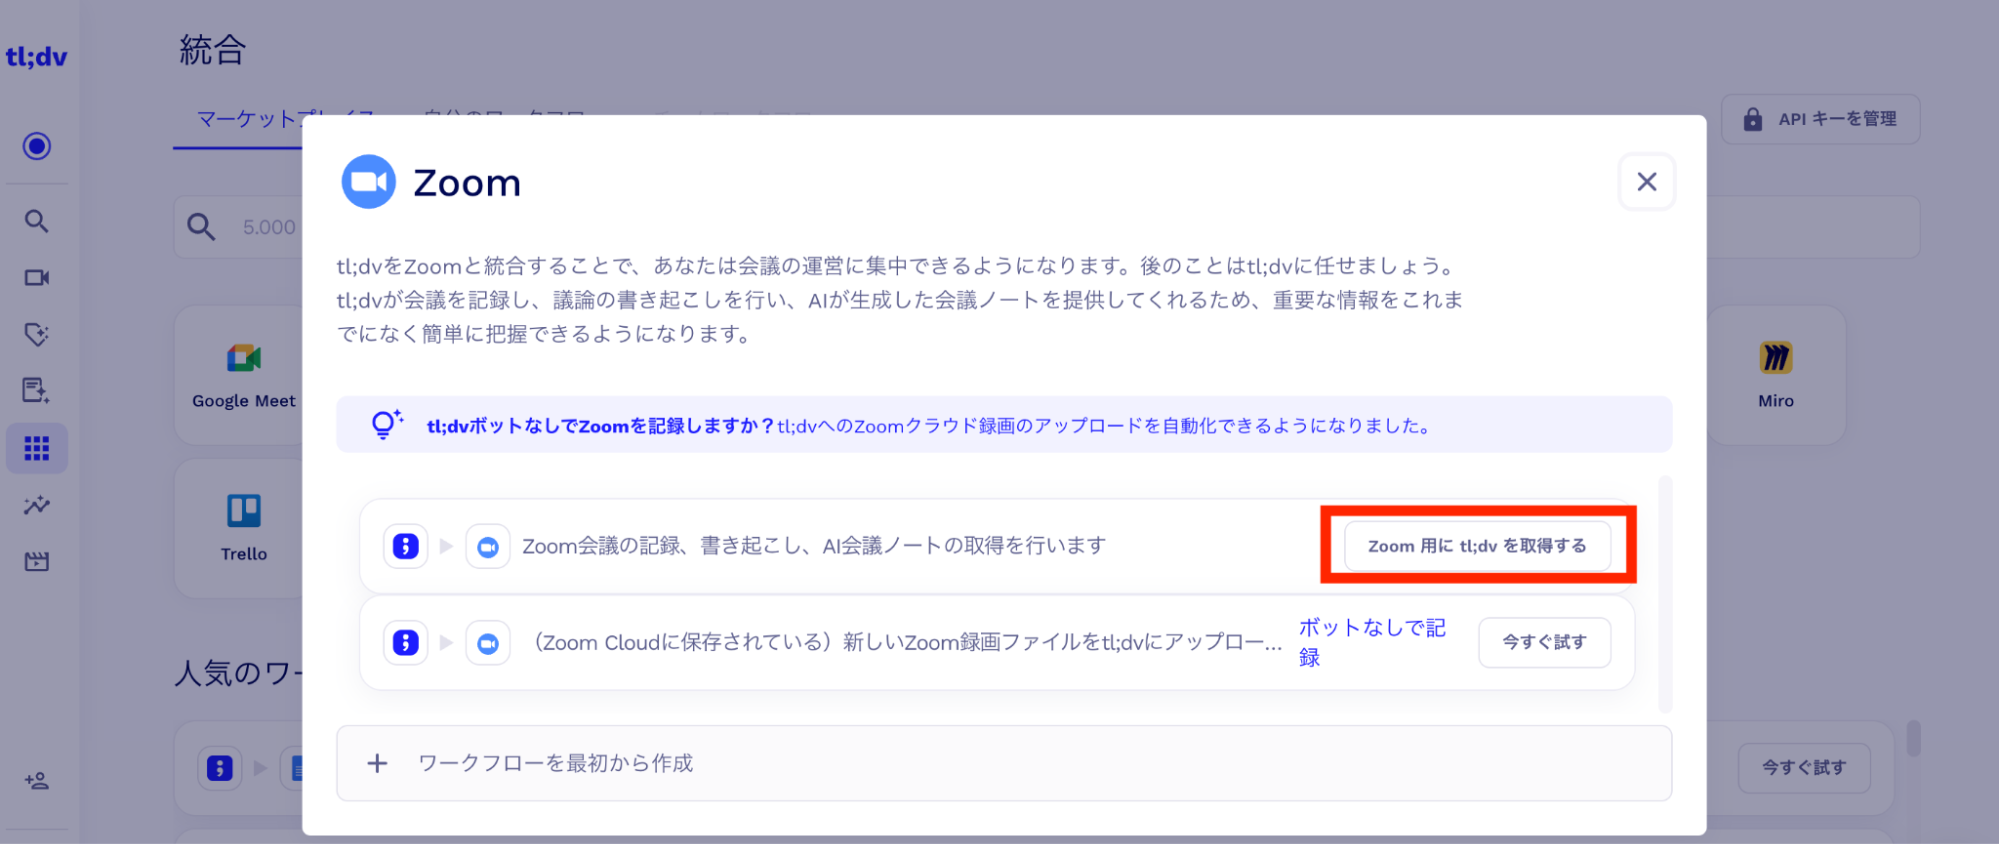Click the clips film icon in sidebar
The image size is (1999, 845).
pyautogui.click(x=37, y=562)
